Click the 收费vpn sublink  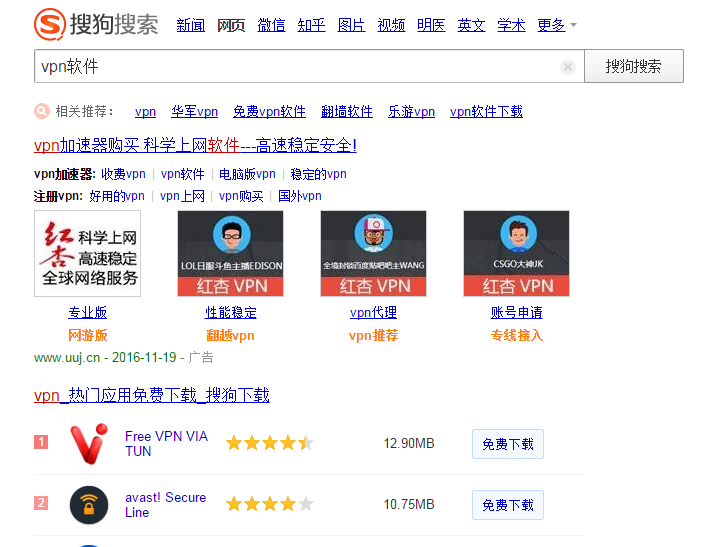[123, 174]
